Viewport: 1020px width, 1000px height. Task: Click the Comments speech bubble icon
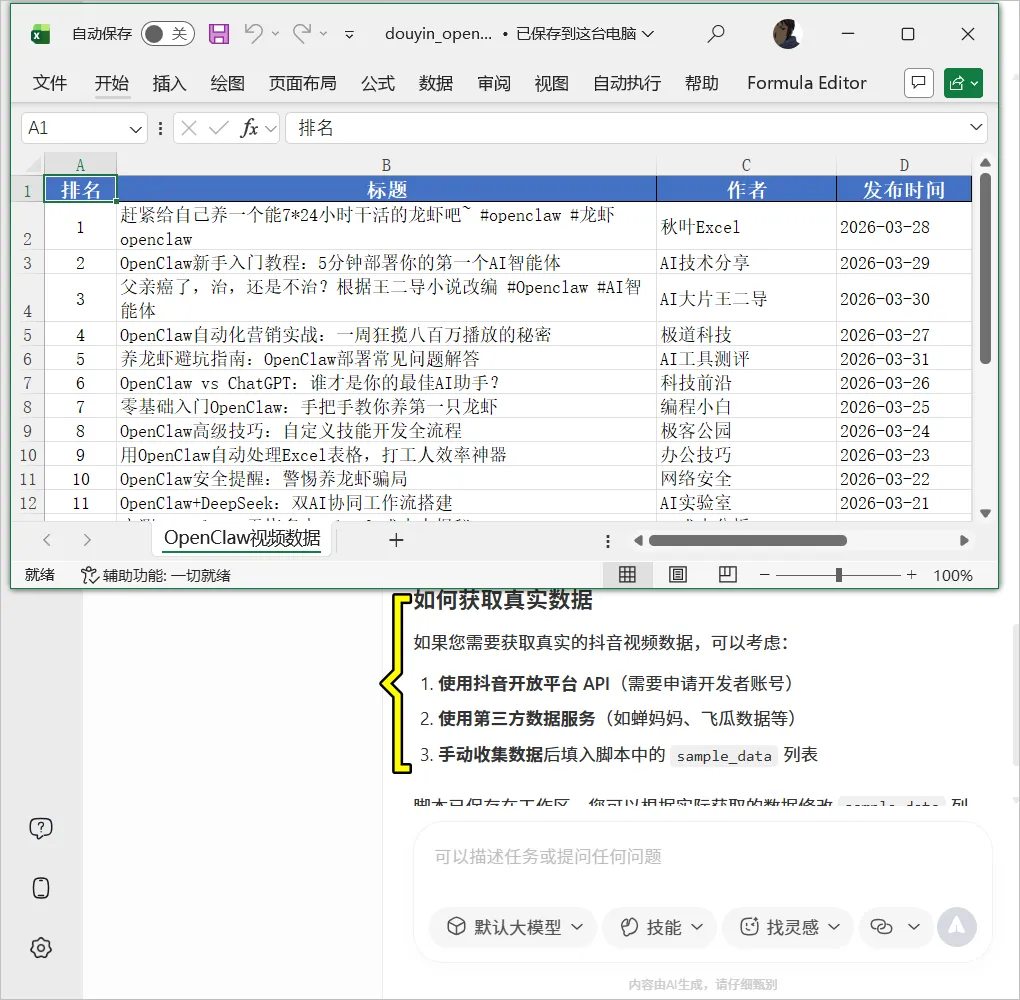pos(919,83)
